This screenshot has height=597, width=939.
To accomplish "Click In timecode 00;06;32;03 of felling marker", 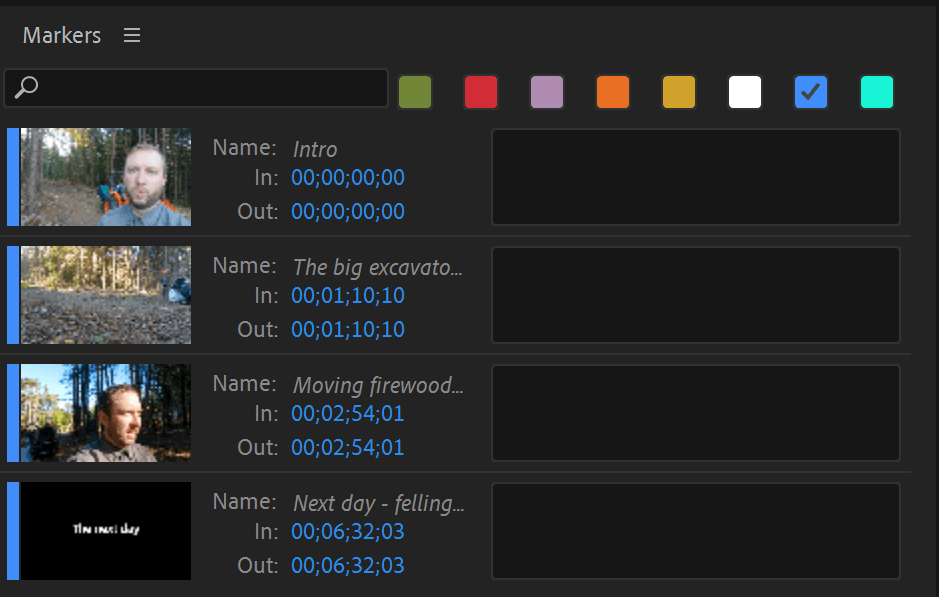I will click(347, 531).
